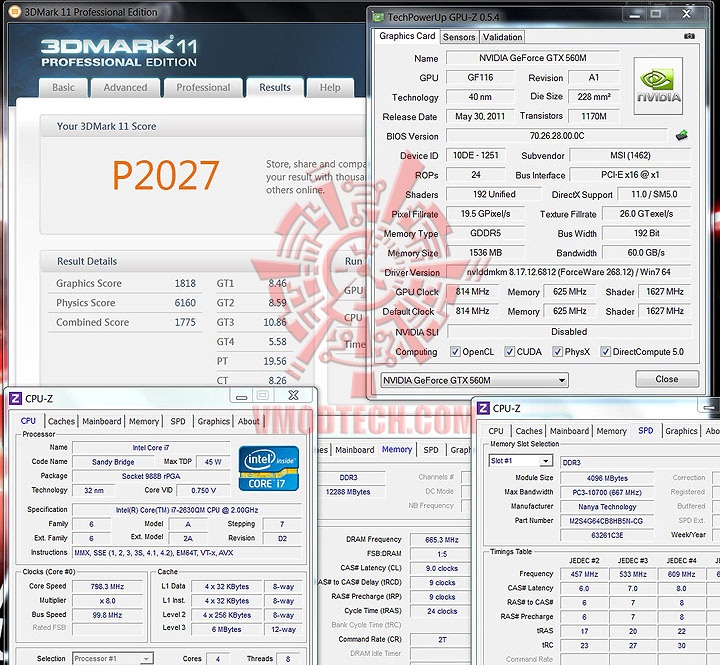The width and height of the screenshot is (720, 665).
Task: Open Graphics tab in CPU-Z processor window
Action: pos(214,421)
